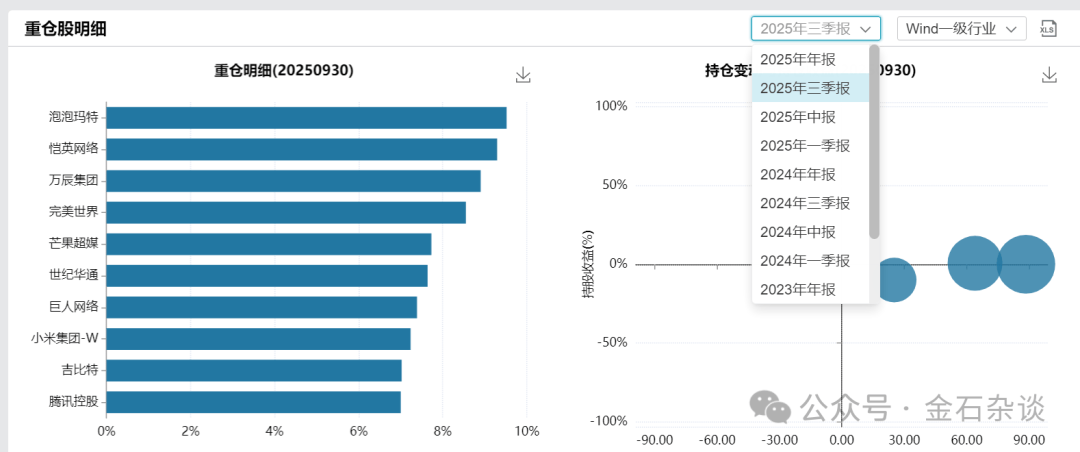Download the 重仓明细 bar chart
This screenshot has width=1080, height=452.
523,75
